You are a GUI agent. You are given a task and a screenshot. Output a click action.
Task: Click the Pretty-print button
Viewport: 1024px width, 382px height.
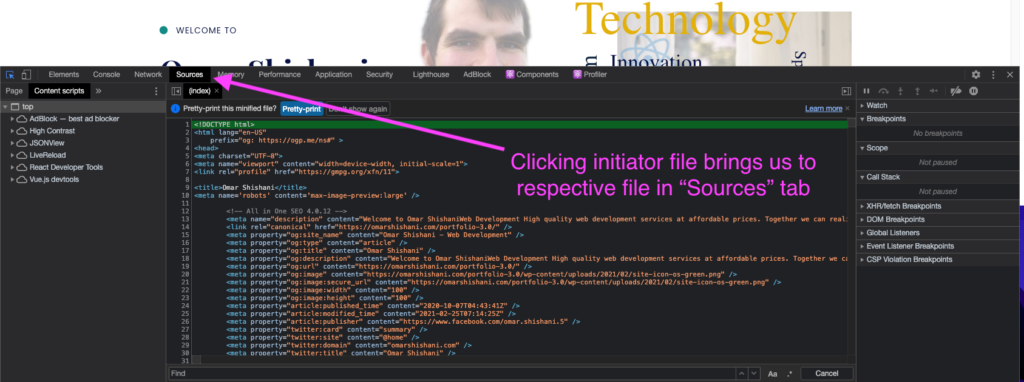pyautogui.click(x=302, y=109)
